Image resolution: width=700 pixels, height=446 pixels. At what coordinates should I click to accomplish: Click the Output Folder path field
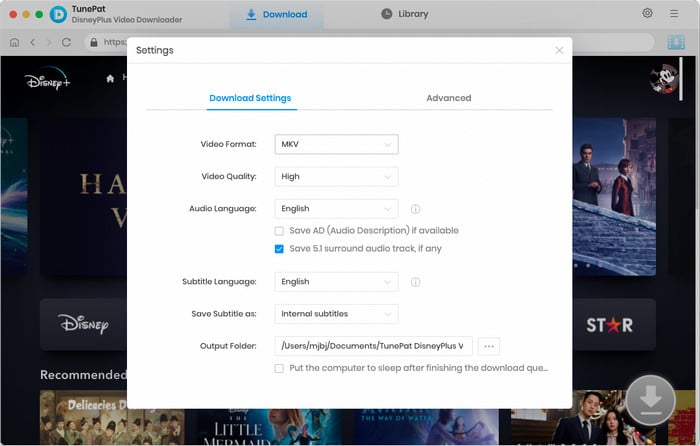click(x=374, y=346)
